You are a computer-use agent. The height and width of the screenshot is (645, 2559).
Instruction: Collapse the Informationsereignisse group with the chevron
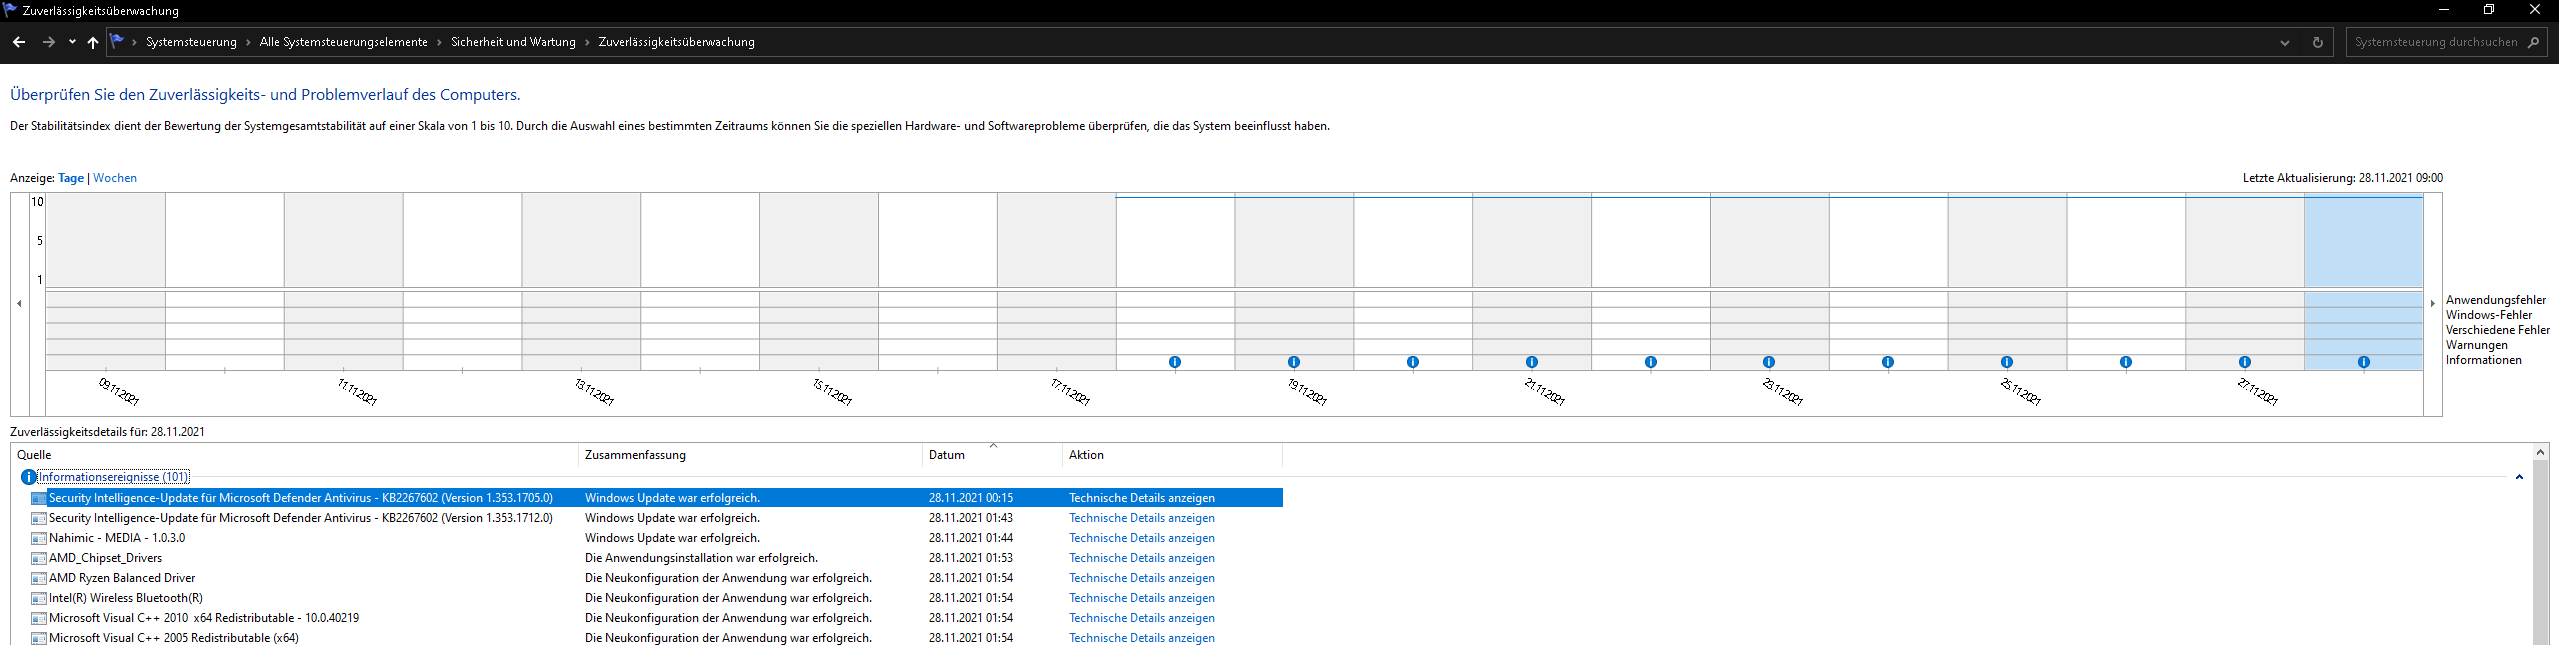click(x=2519, y=477)
